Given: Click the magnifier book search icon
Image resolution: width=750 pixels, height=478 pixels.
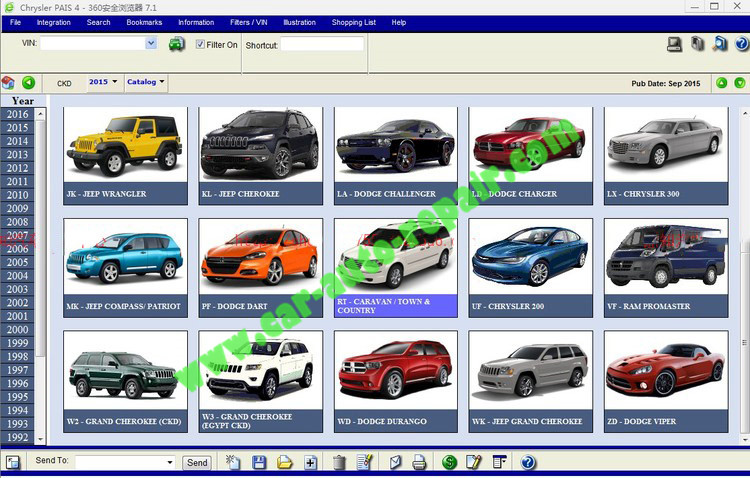Looking at the screenshot, I should (720, 44).
